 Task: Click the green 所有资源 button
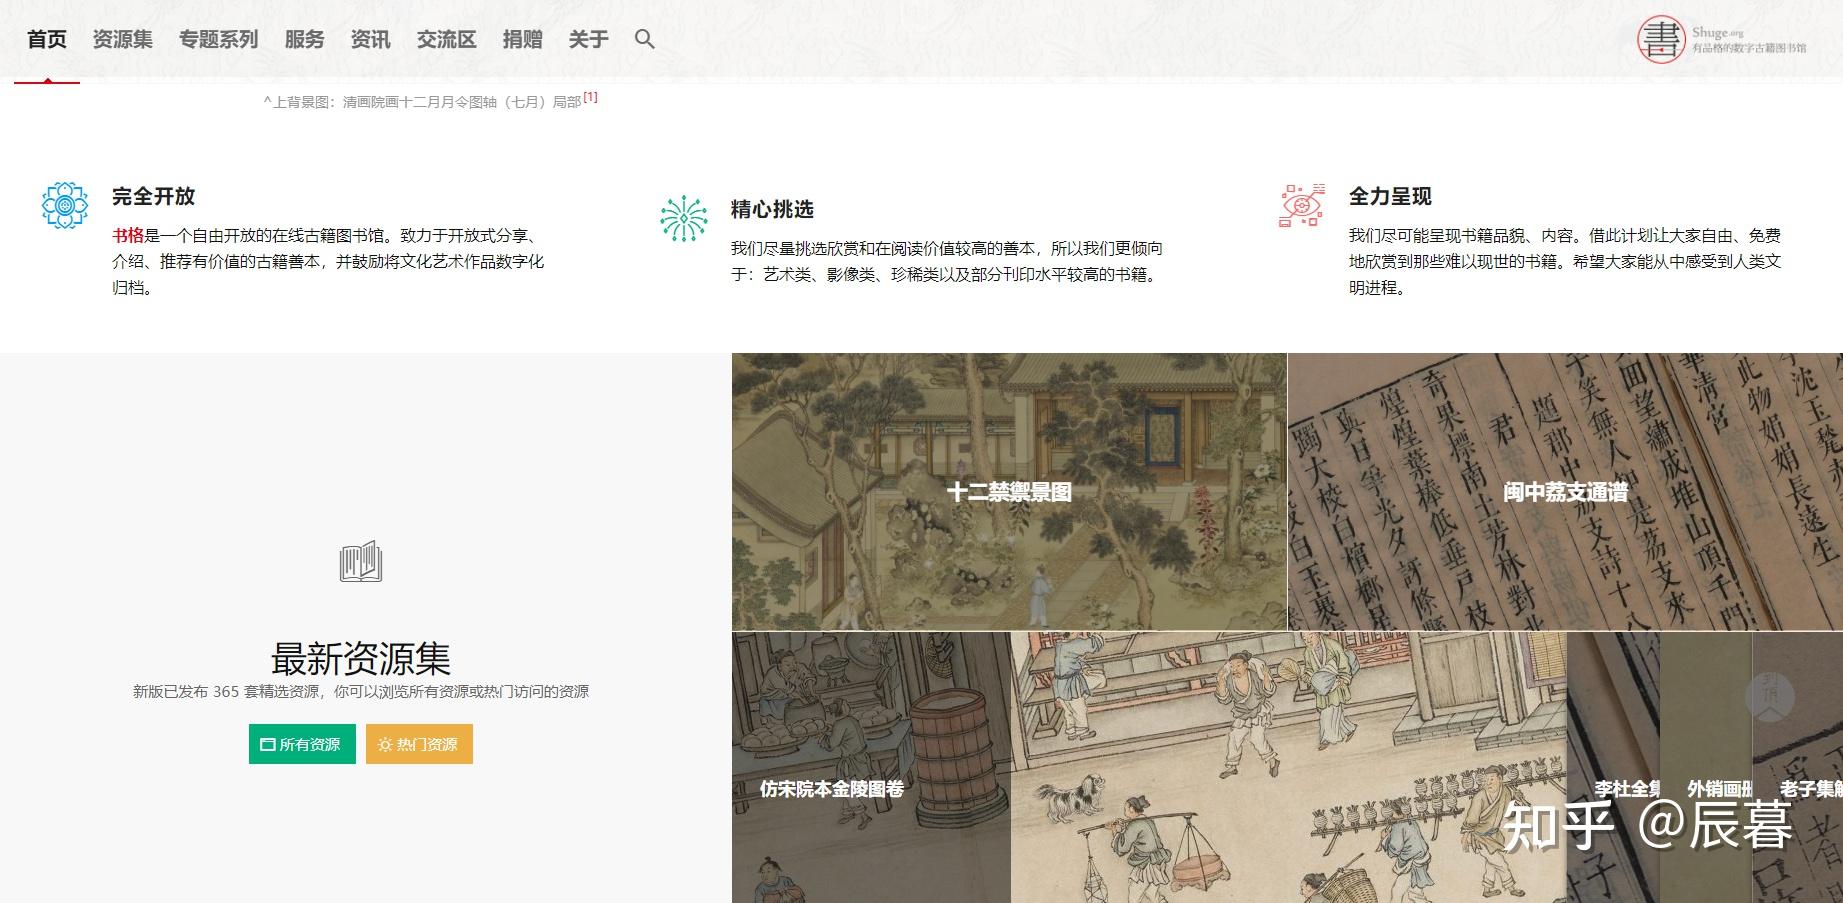pos(301,744)
